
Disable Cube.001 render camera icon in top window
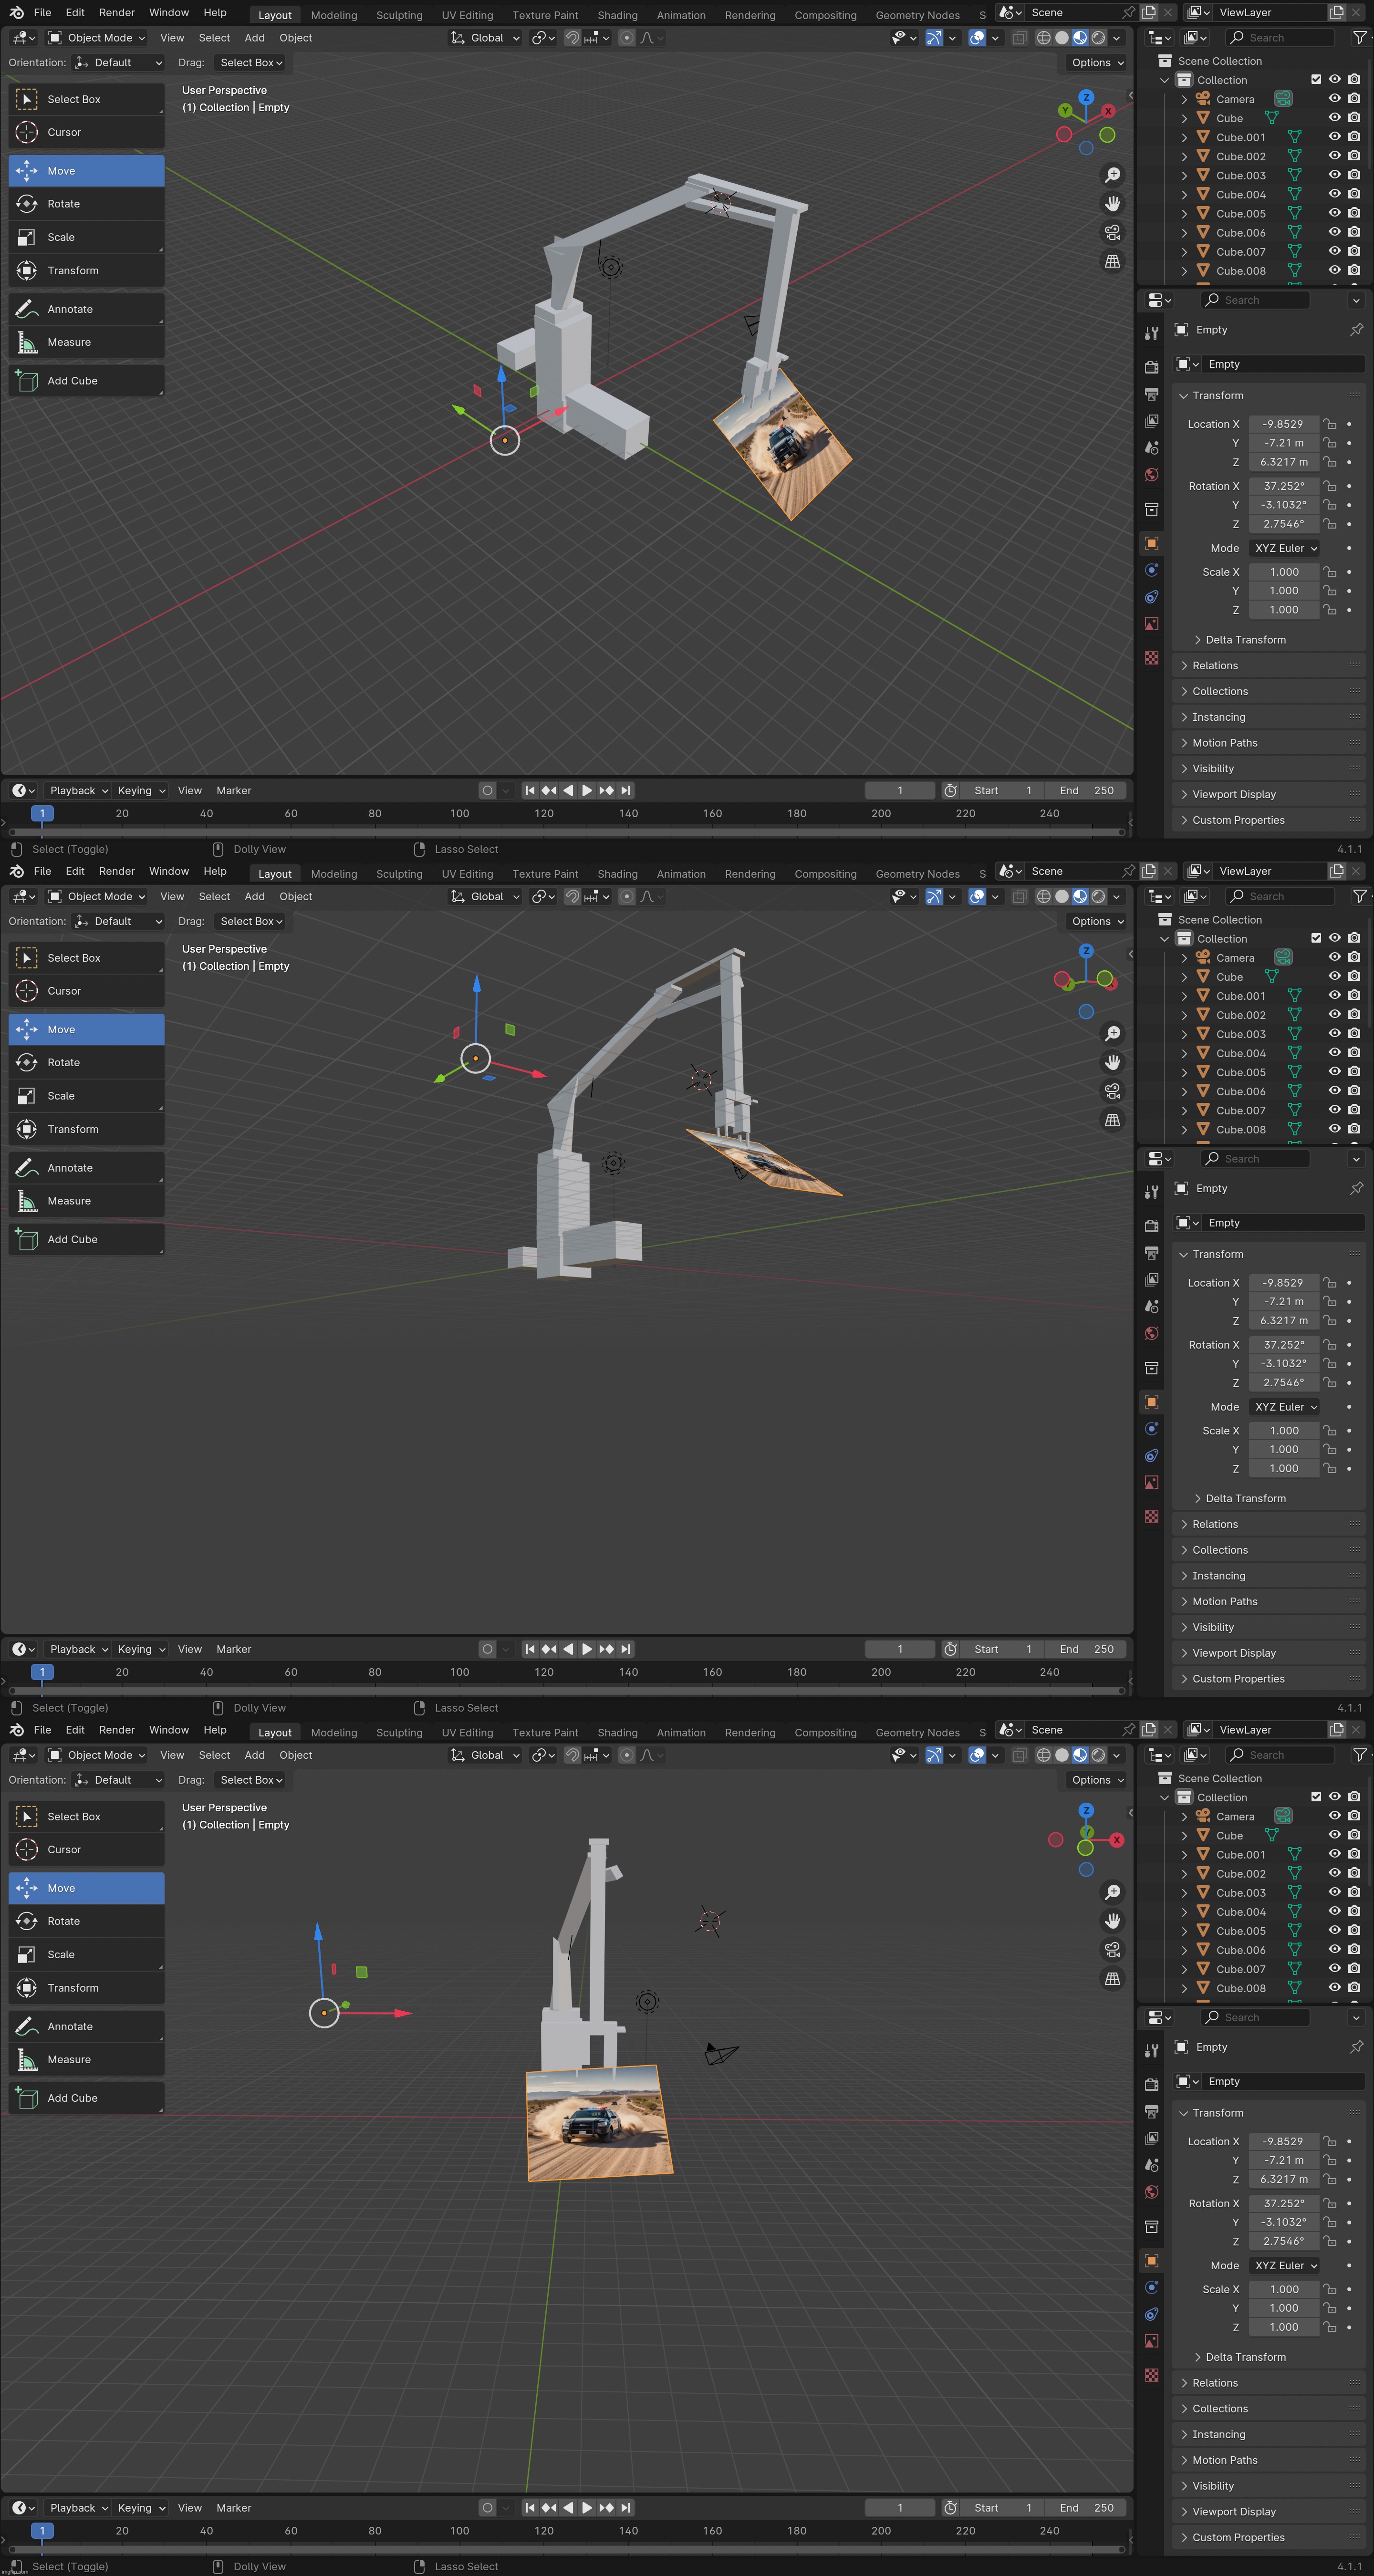pyautogui.click(x=1354, y=137)
